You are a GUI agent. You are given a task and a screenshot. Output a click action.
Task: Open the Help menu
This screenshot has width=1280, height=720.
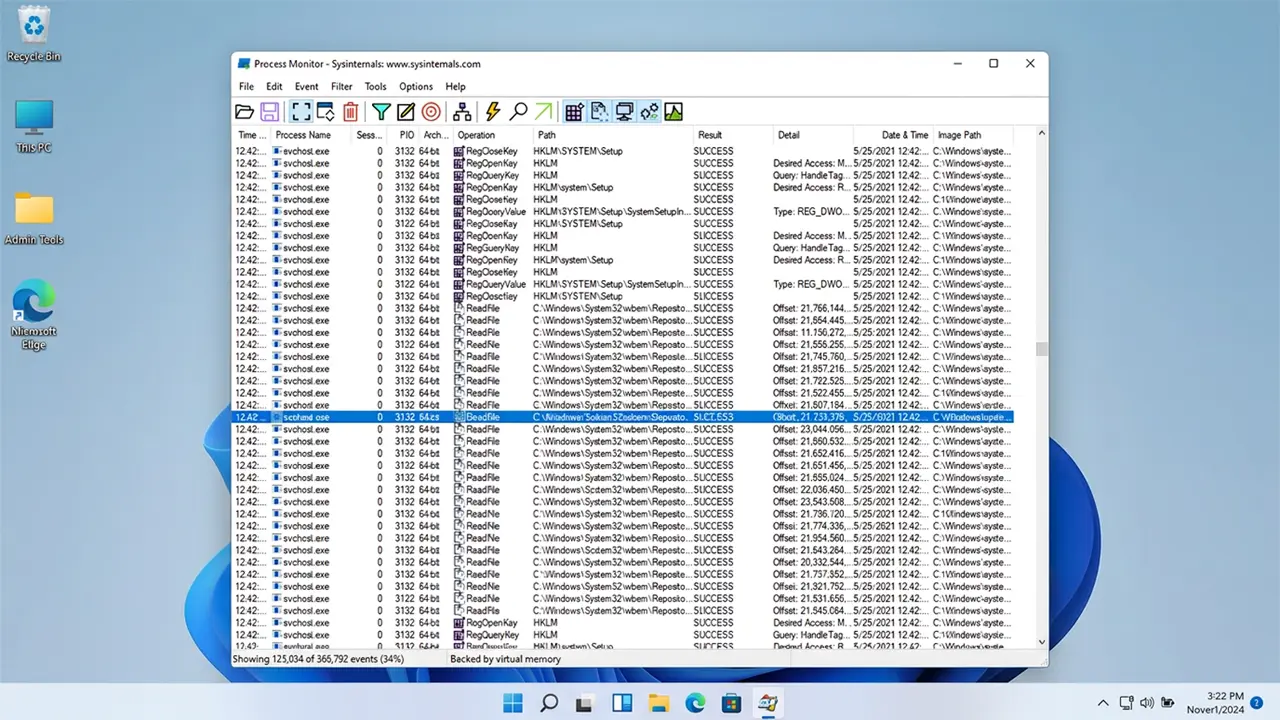[455, 87]
